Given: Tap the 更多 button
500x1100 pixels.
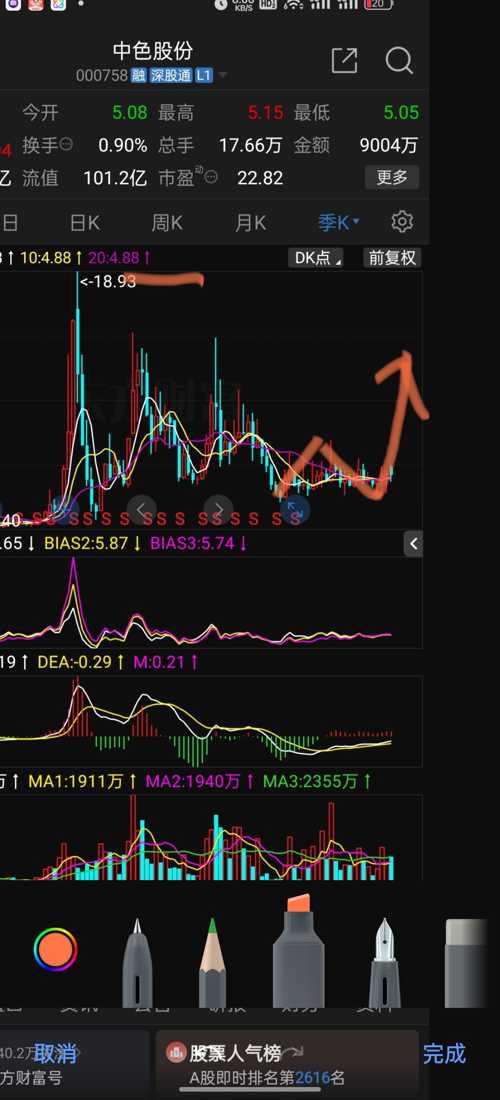Looking at the screenshot, I should (x=392, y=177).
